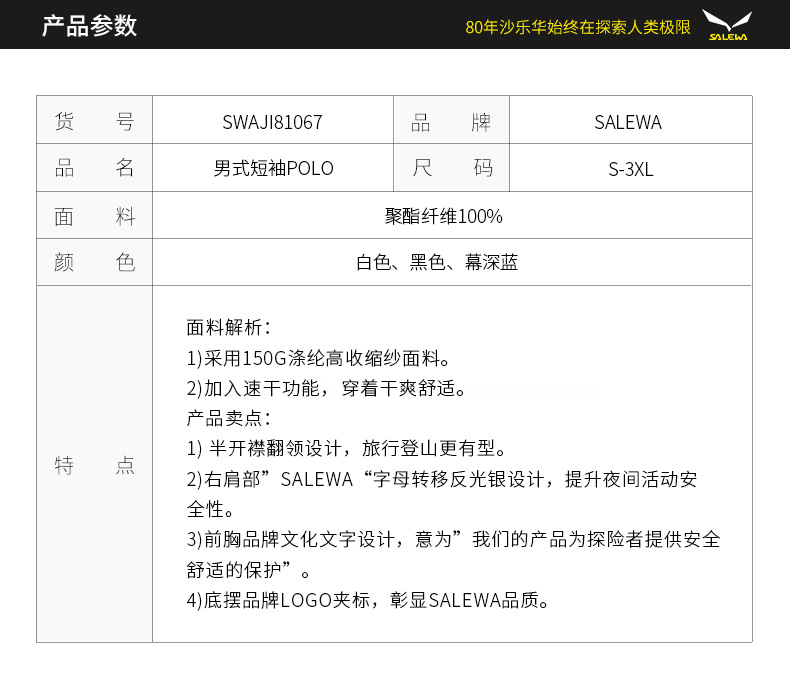The height and width of the screenshot is (685, 790).
Task: Select line about 右肩部 SALEWA 字母转移反光银设计
Action: coord(442,479)
